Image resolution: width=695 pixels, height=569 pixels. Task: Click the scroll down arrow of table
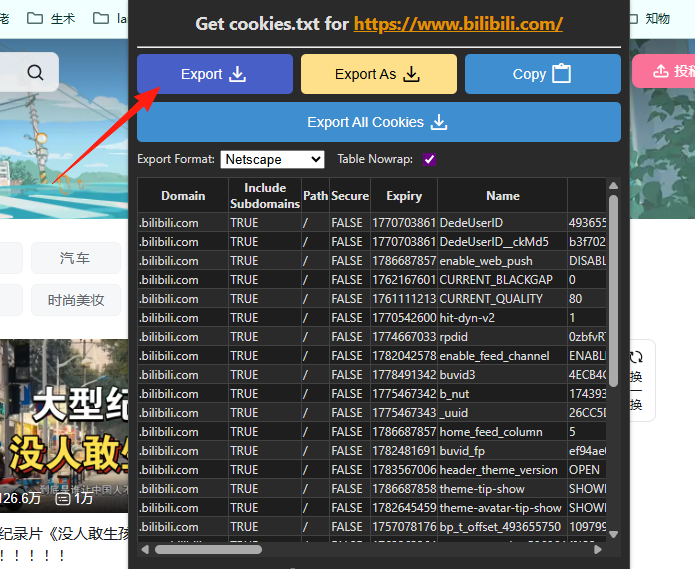[x=613, y=534]
